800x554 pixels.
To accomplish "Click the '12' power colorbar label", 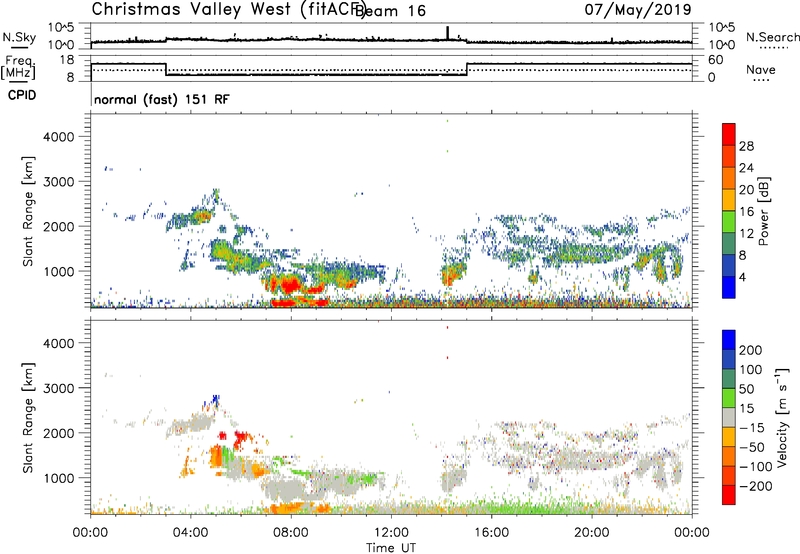I will click(746, 234).
